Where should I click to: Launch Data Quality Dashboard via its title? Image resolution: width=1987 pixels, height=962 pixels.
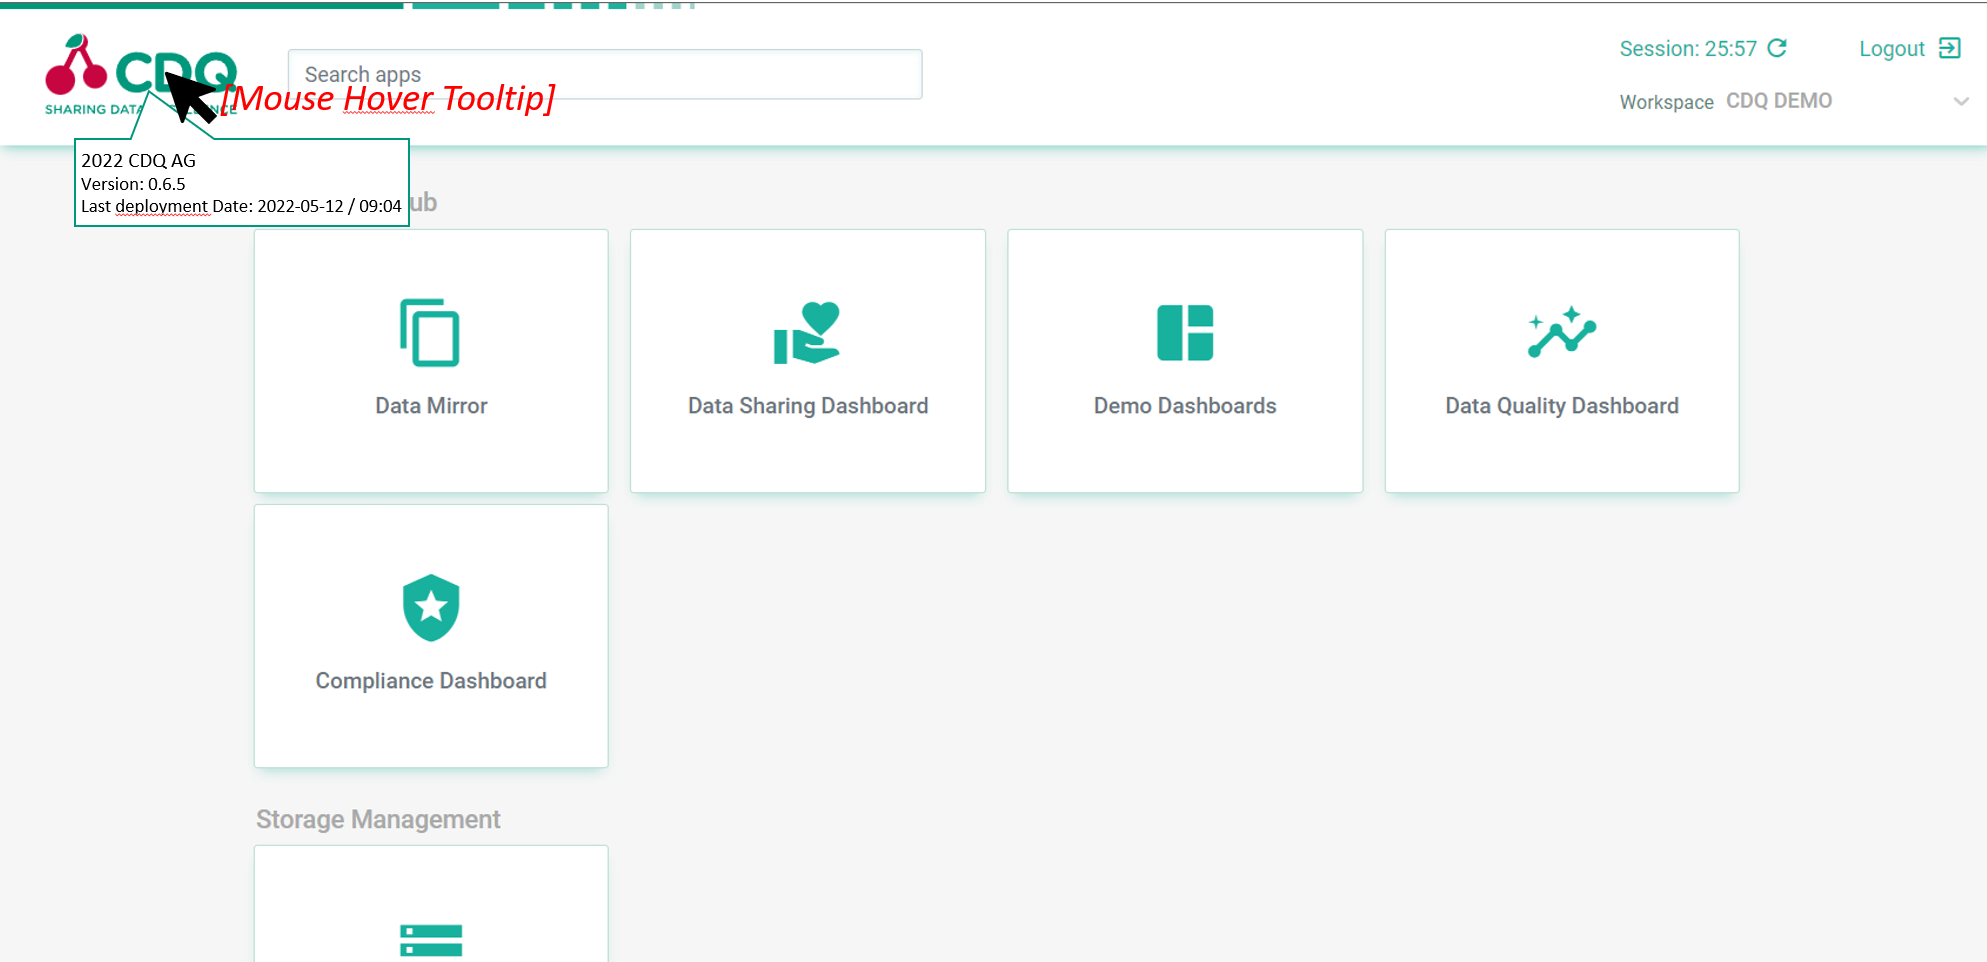[1561, 406]
